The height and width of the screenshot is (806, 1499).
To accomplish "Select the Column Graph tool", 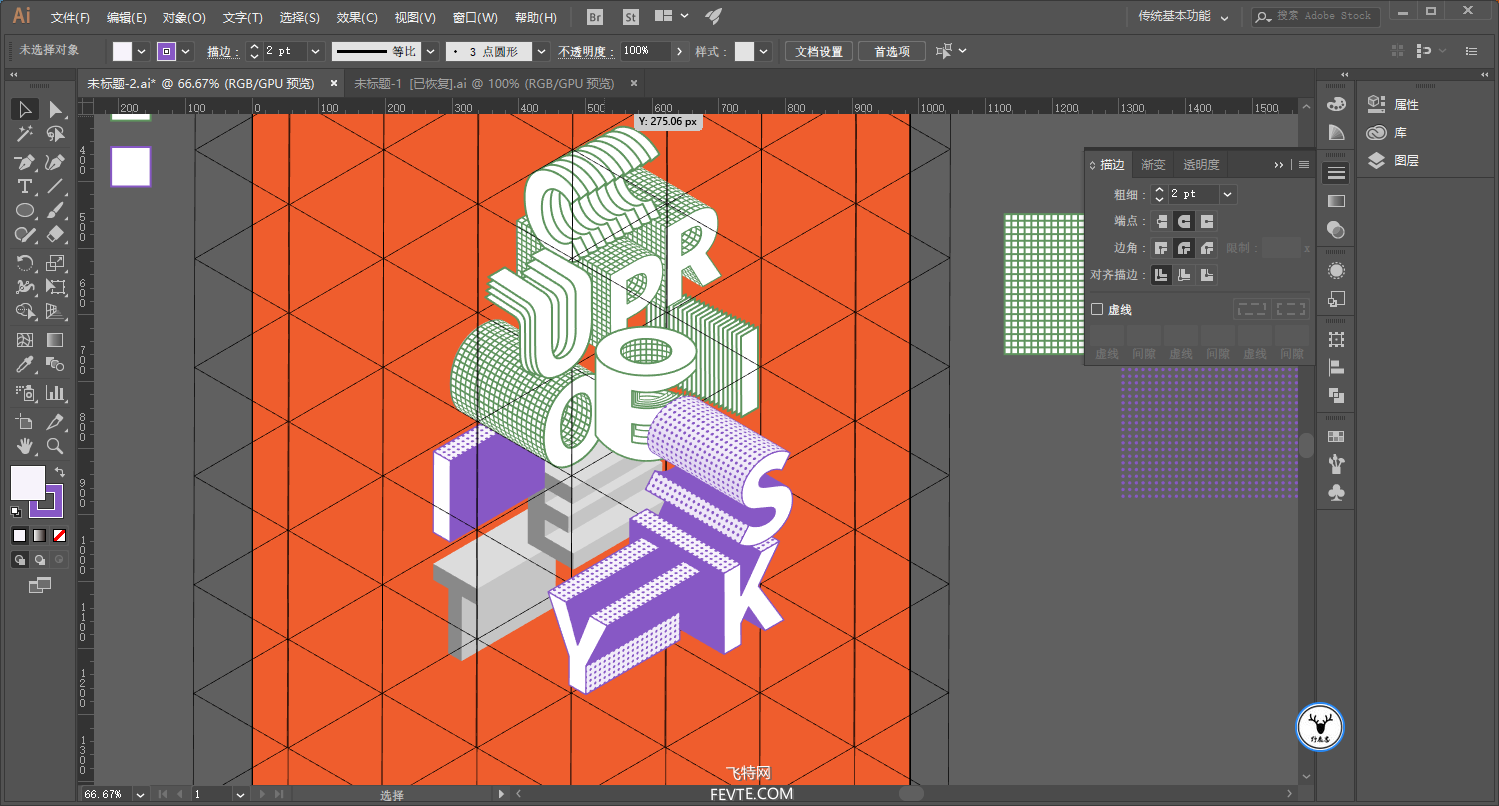I will pos(55,393).
